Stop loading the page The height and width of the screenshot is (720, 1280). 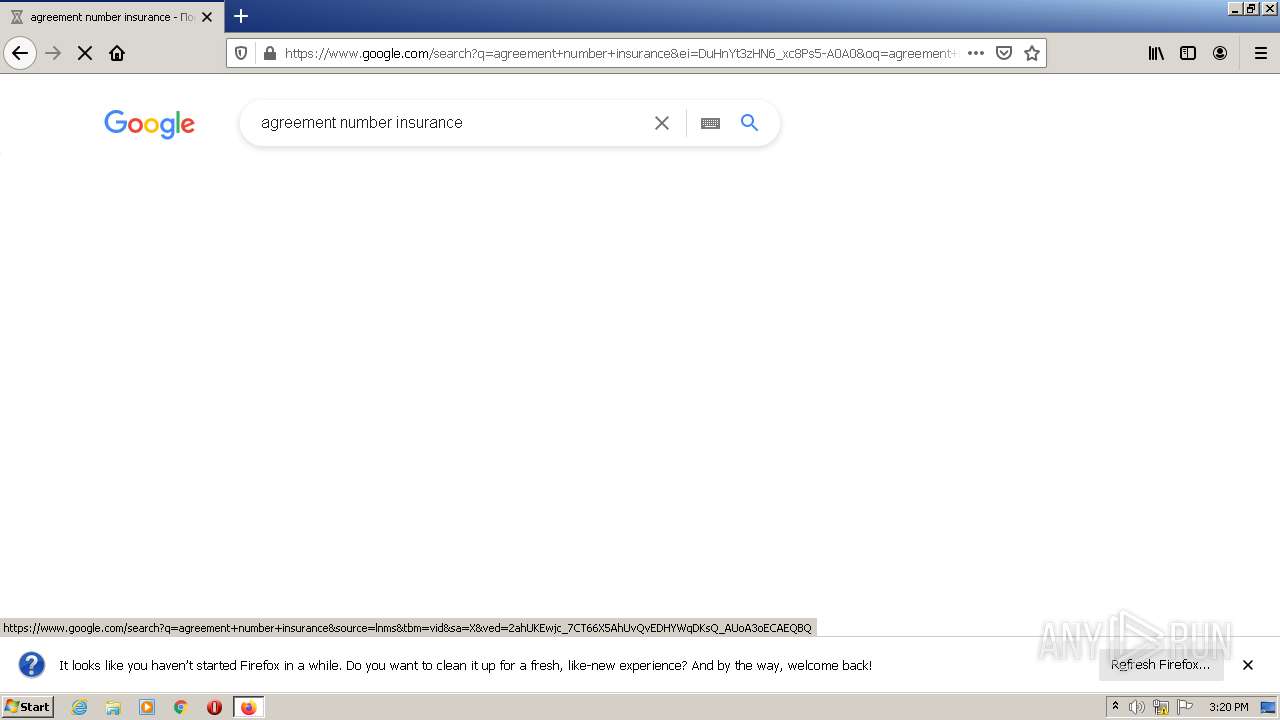tap(85, 53)
